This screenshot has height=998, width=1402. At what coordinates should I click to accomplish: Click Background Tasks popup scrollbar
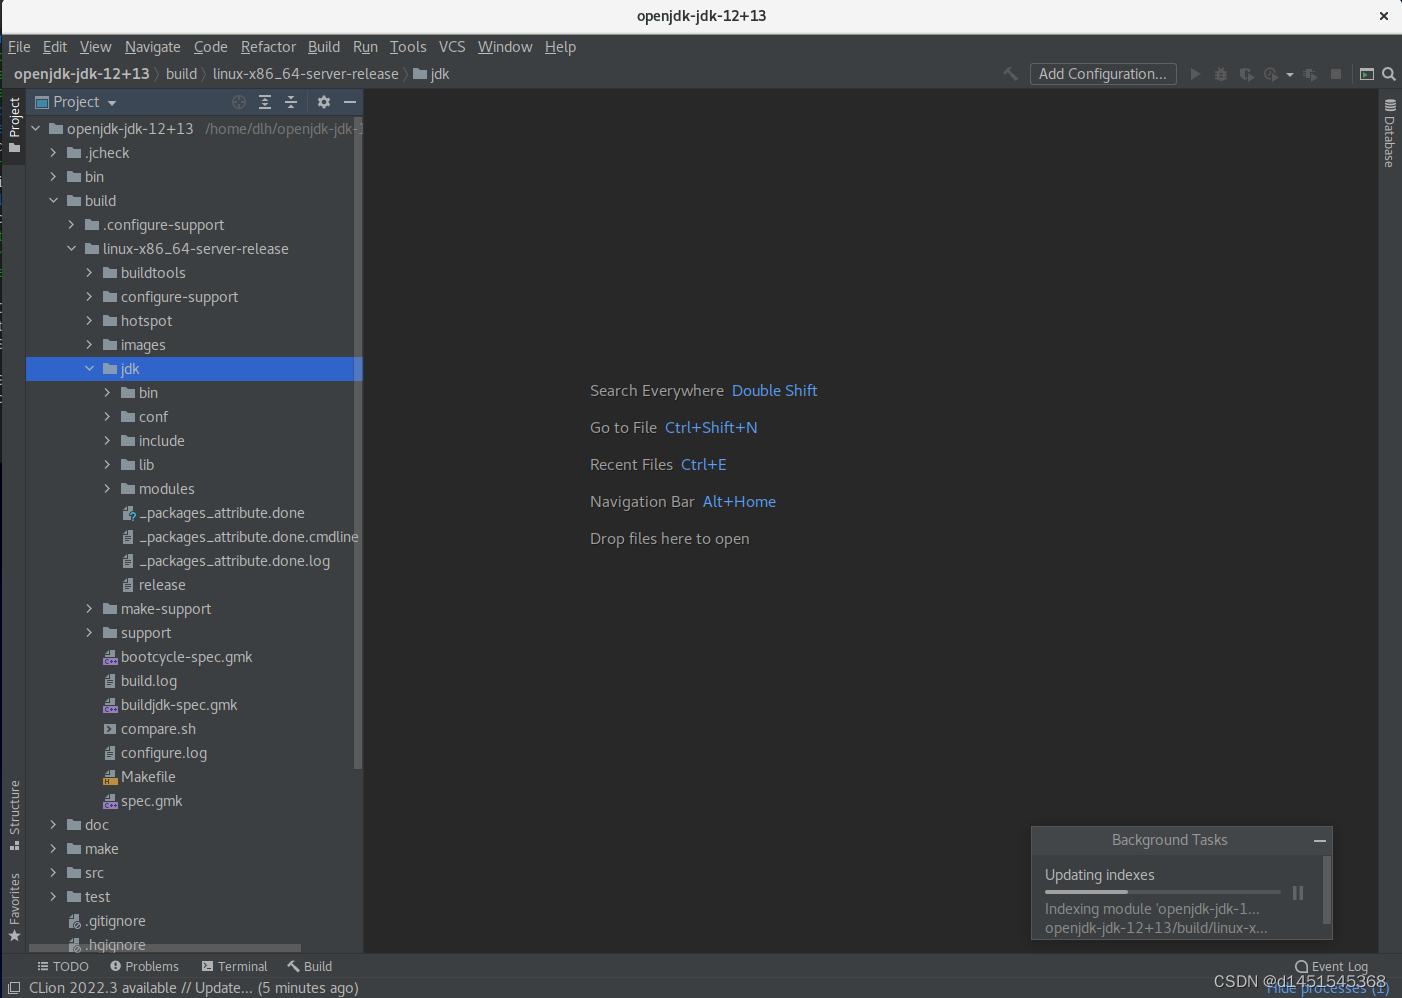tap(1327, 890)
